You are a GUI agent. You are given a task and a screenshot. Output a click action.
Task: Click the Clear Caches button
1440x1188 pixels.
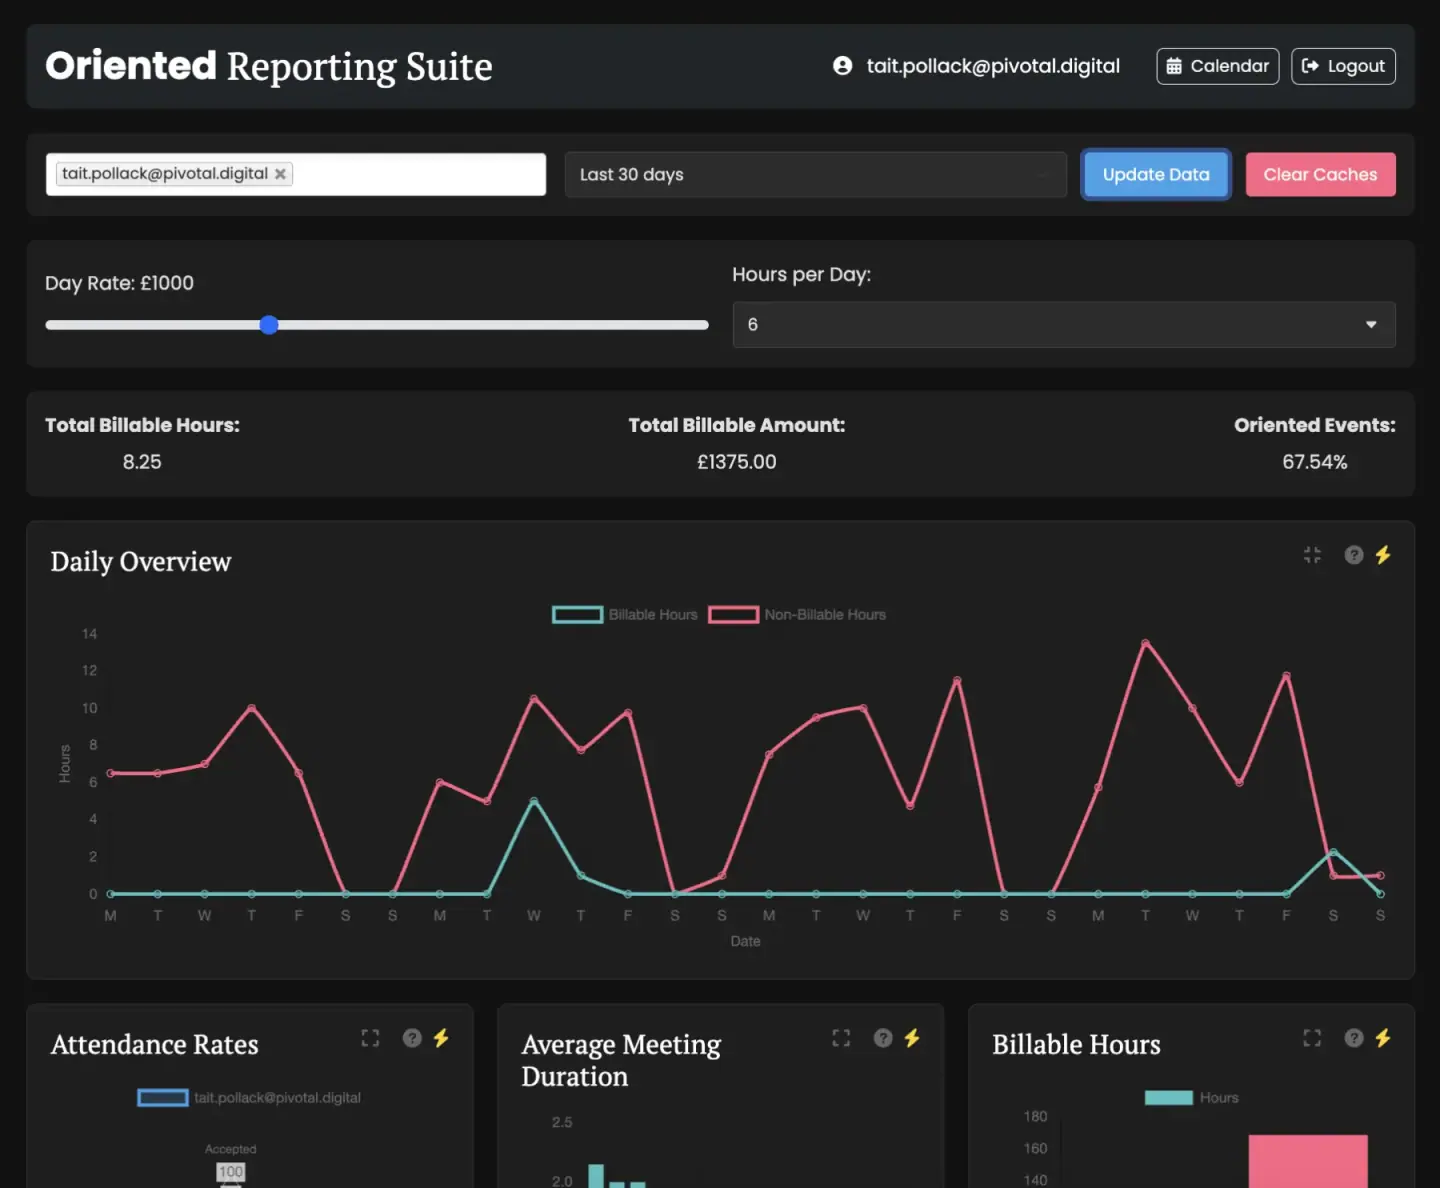coord(1320,174)
